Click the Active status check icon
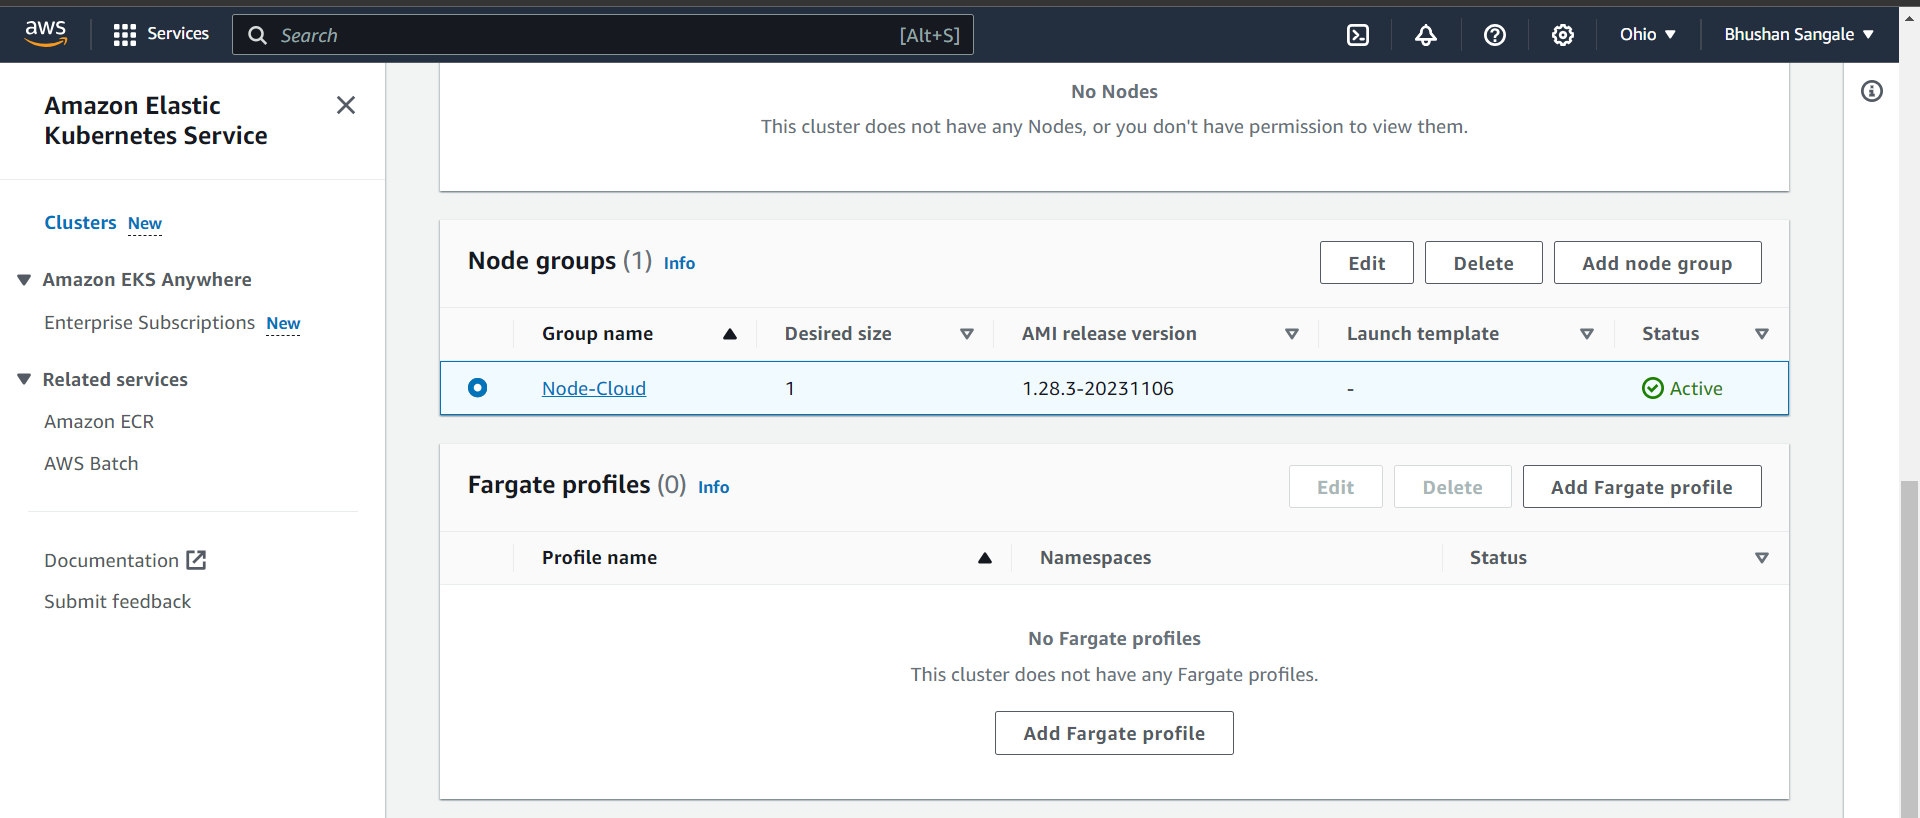Image resolution: width=1920 pixels, height=818 pixels. click(1653, 388)
